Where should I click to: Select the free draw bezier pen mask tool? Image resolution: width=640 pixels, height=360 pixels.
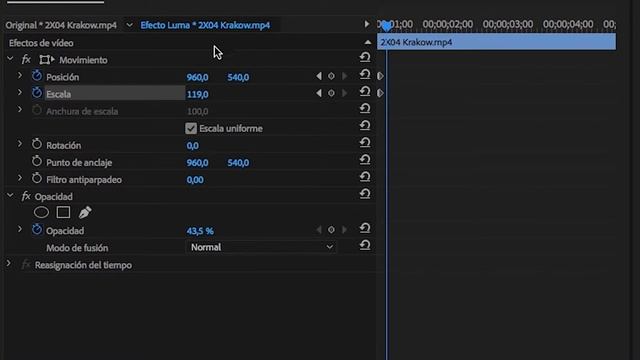point(85,212)
